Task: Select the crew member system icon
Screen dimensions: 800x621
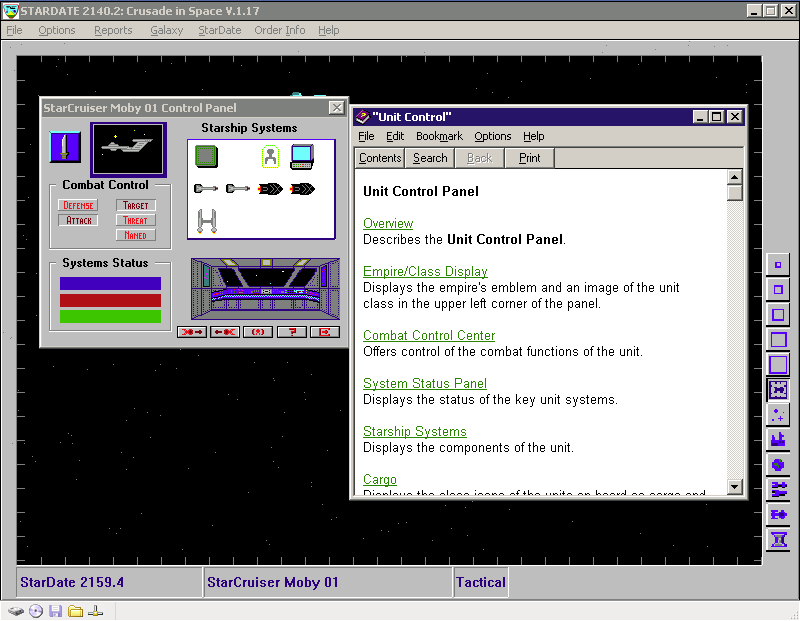Action: click(270, 156)
